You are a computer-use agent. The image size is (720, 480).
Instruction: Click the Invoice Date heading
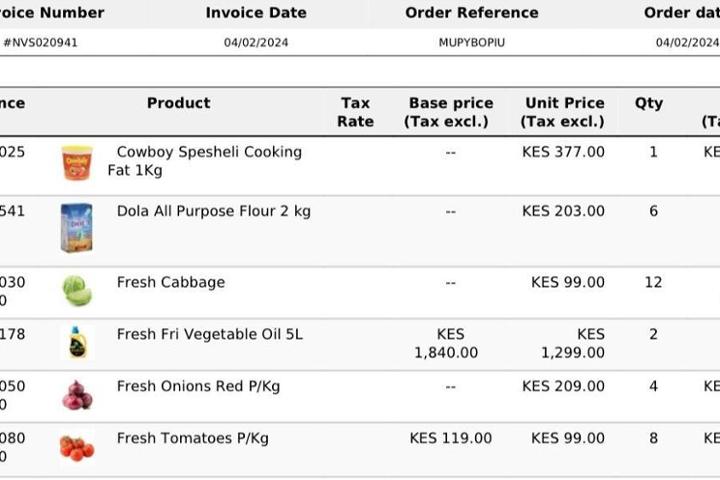pyautogui.click(x=256, y=13)
